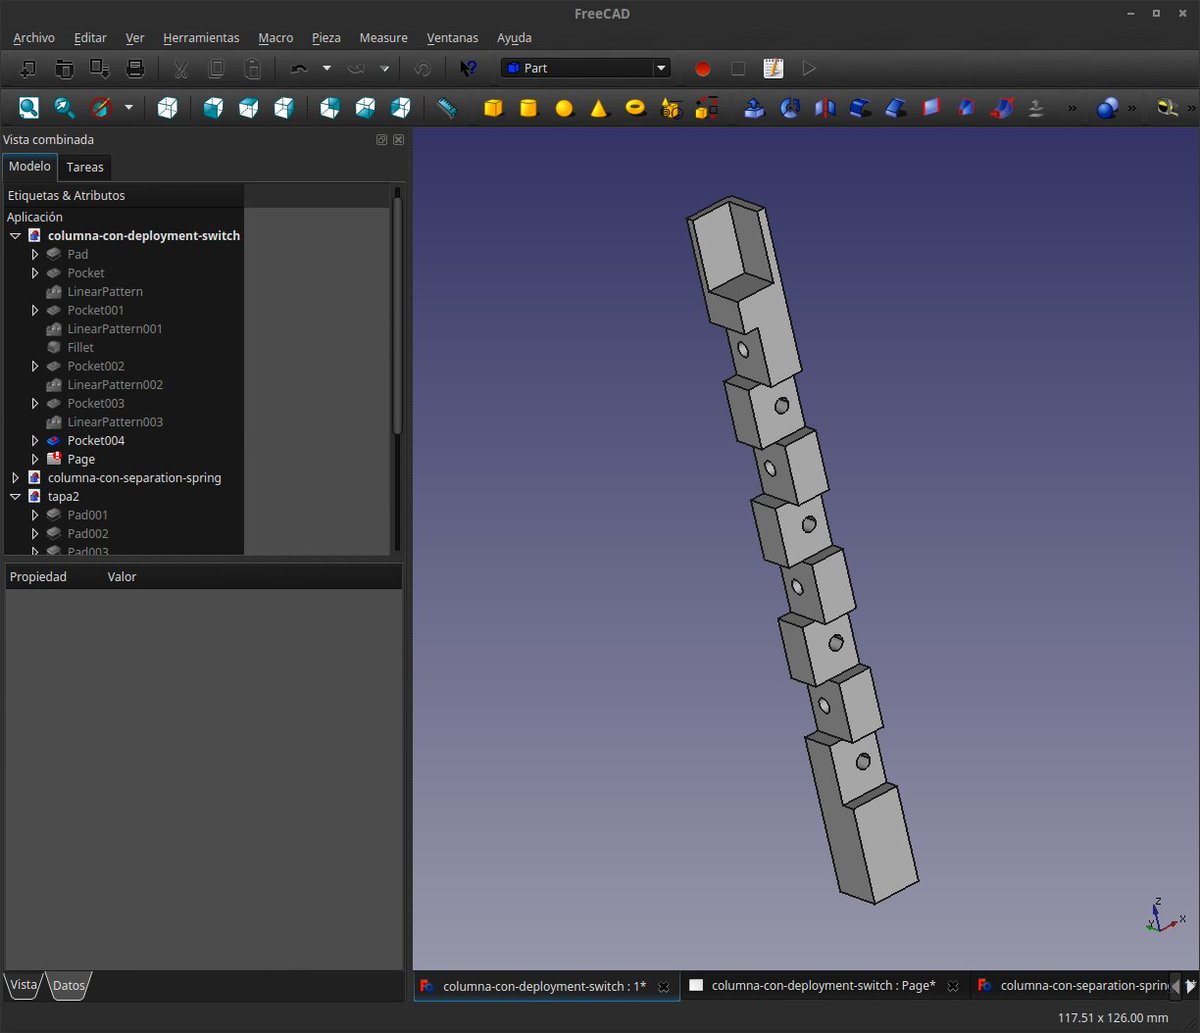Click the Print icon
The width and height of the screenshot is (1200, 1033).
(x=136, y=68)
